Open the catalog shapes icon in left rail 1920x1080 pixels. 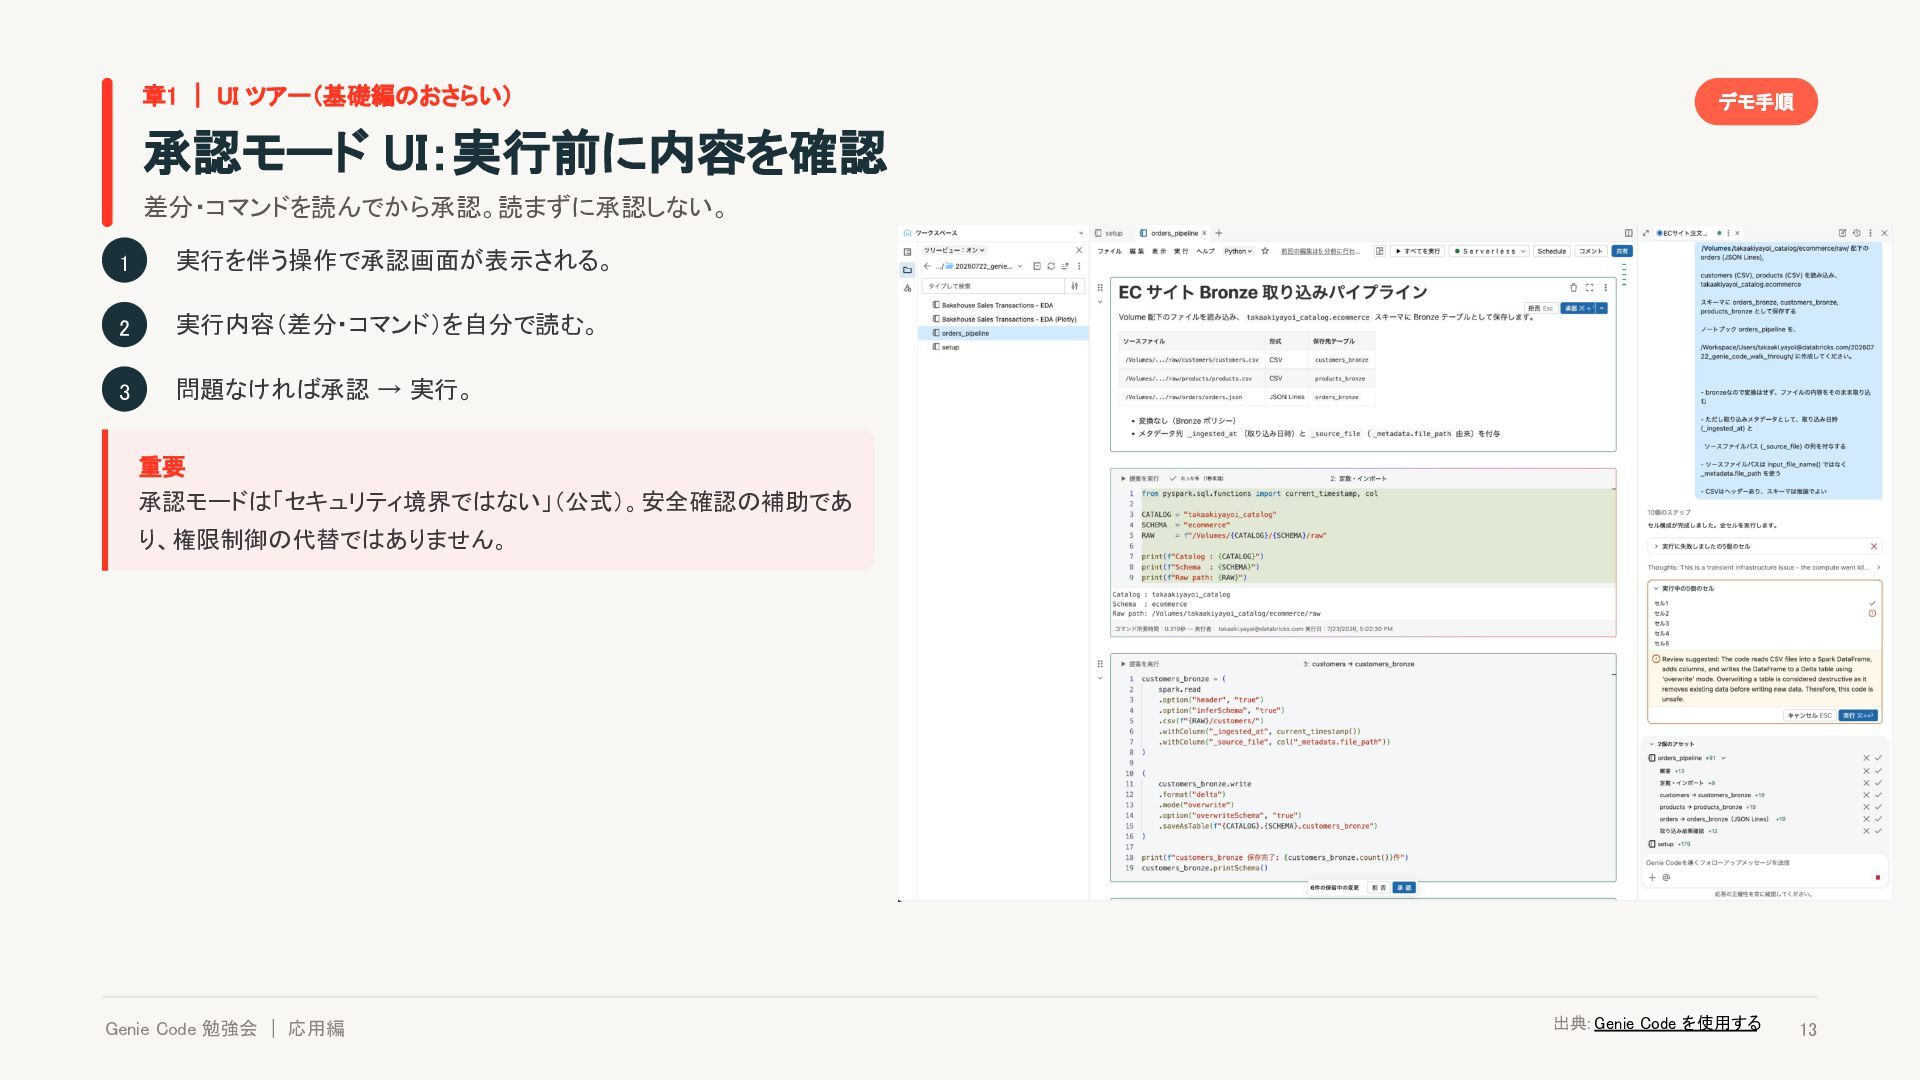[907, 288]
